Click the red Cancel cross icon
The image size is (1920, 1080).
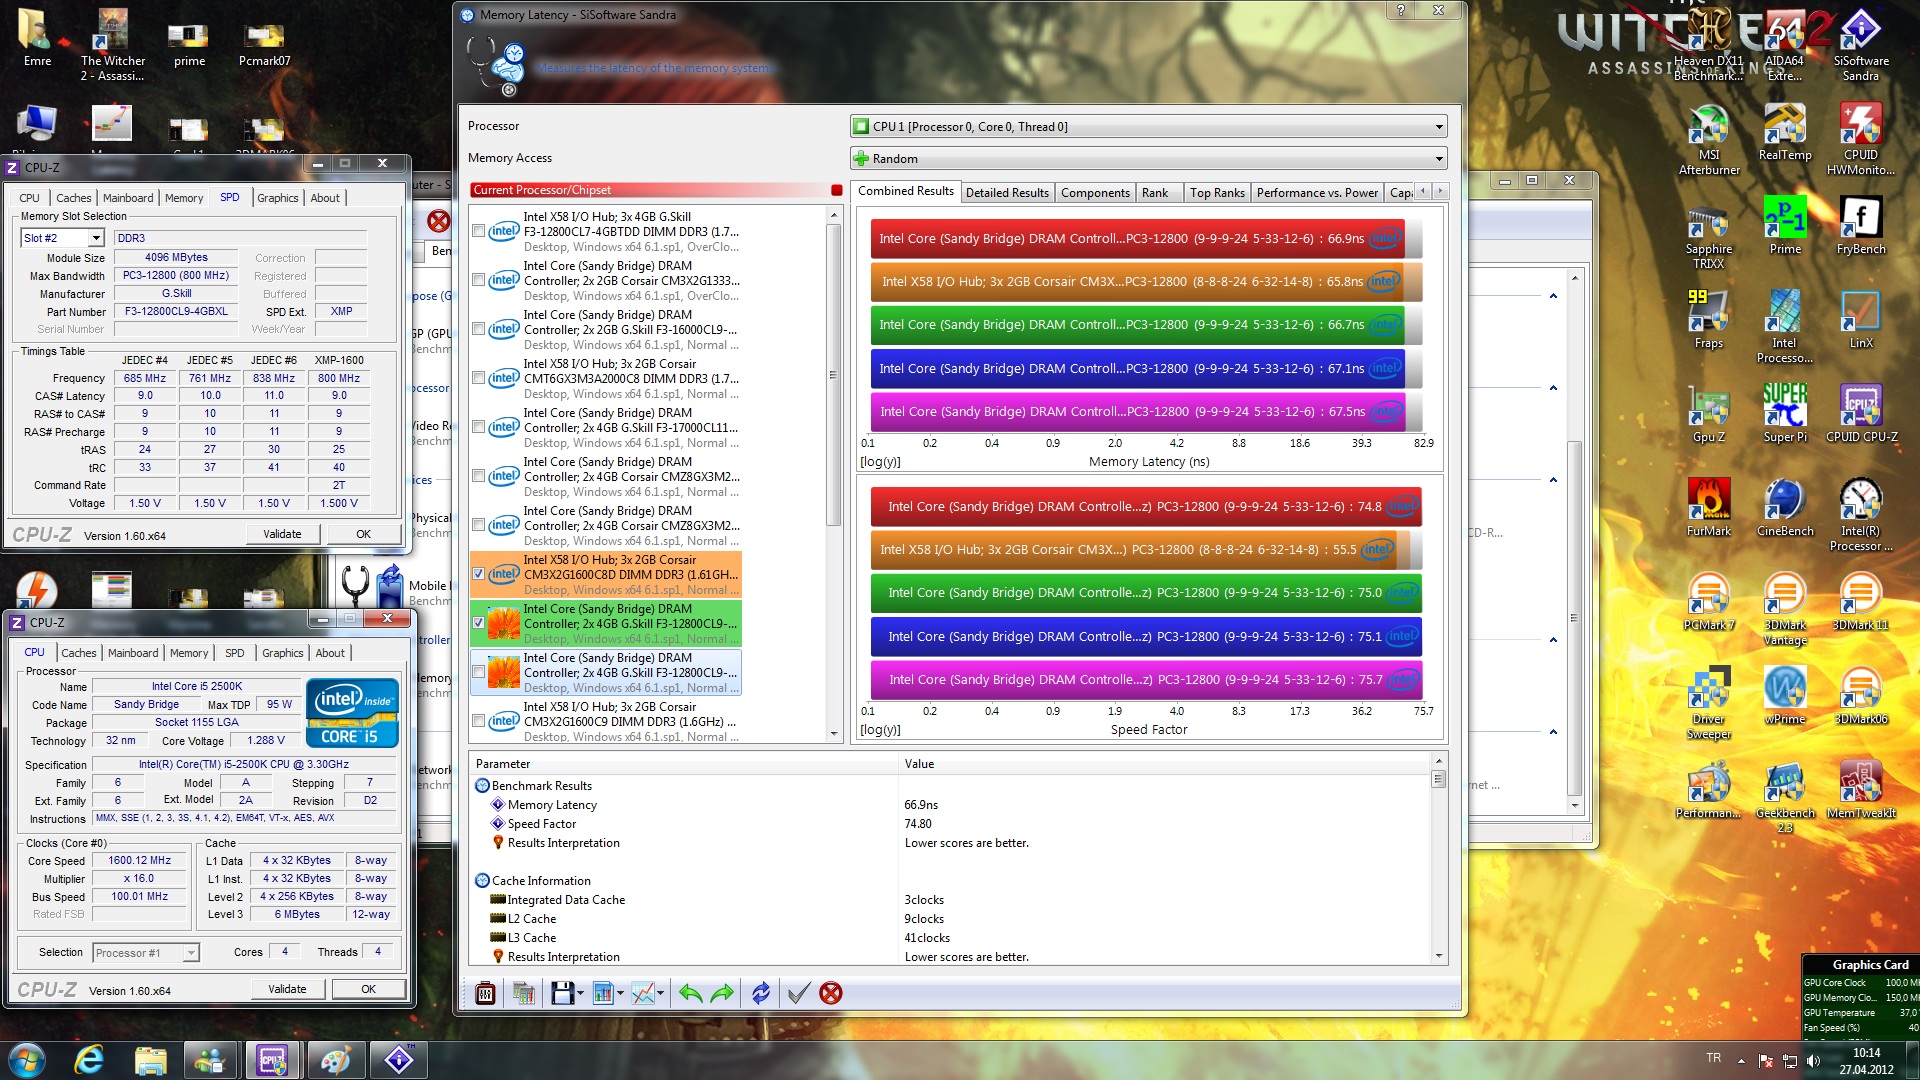point(830,993)
